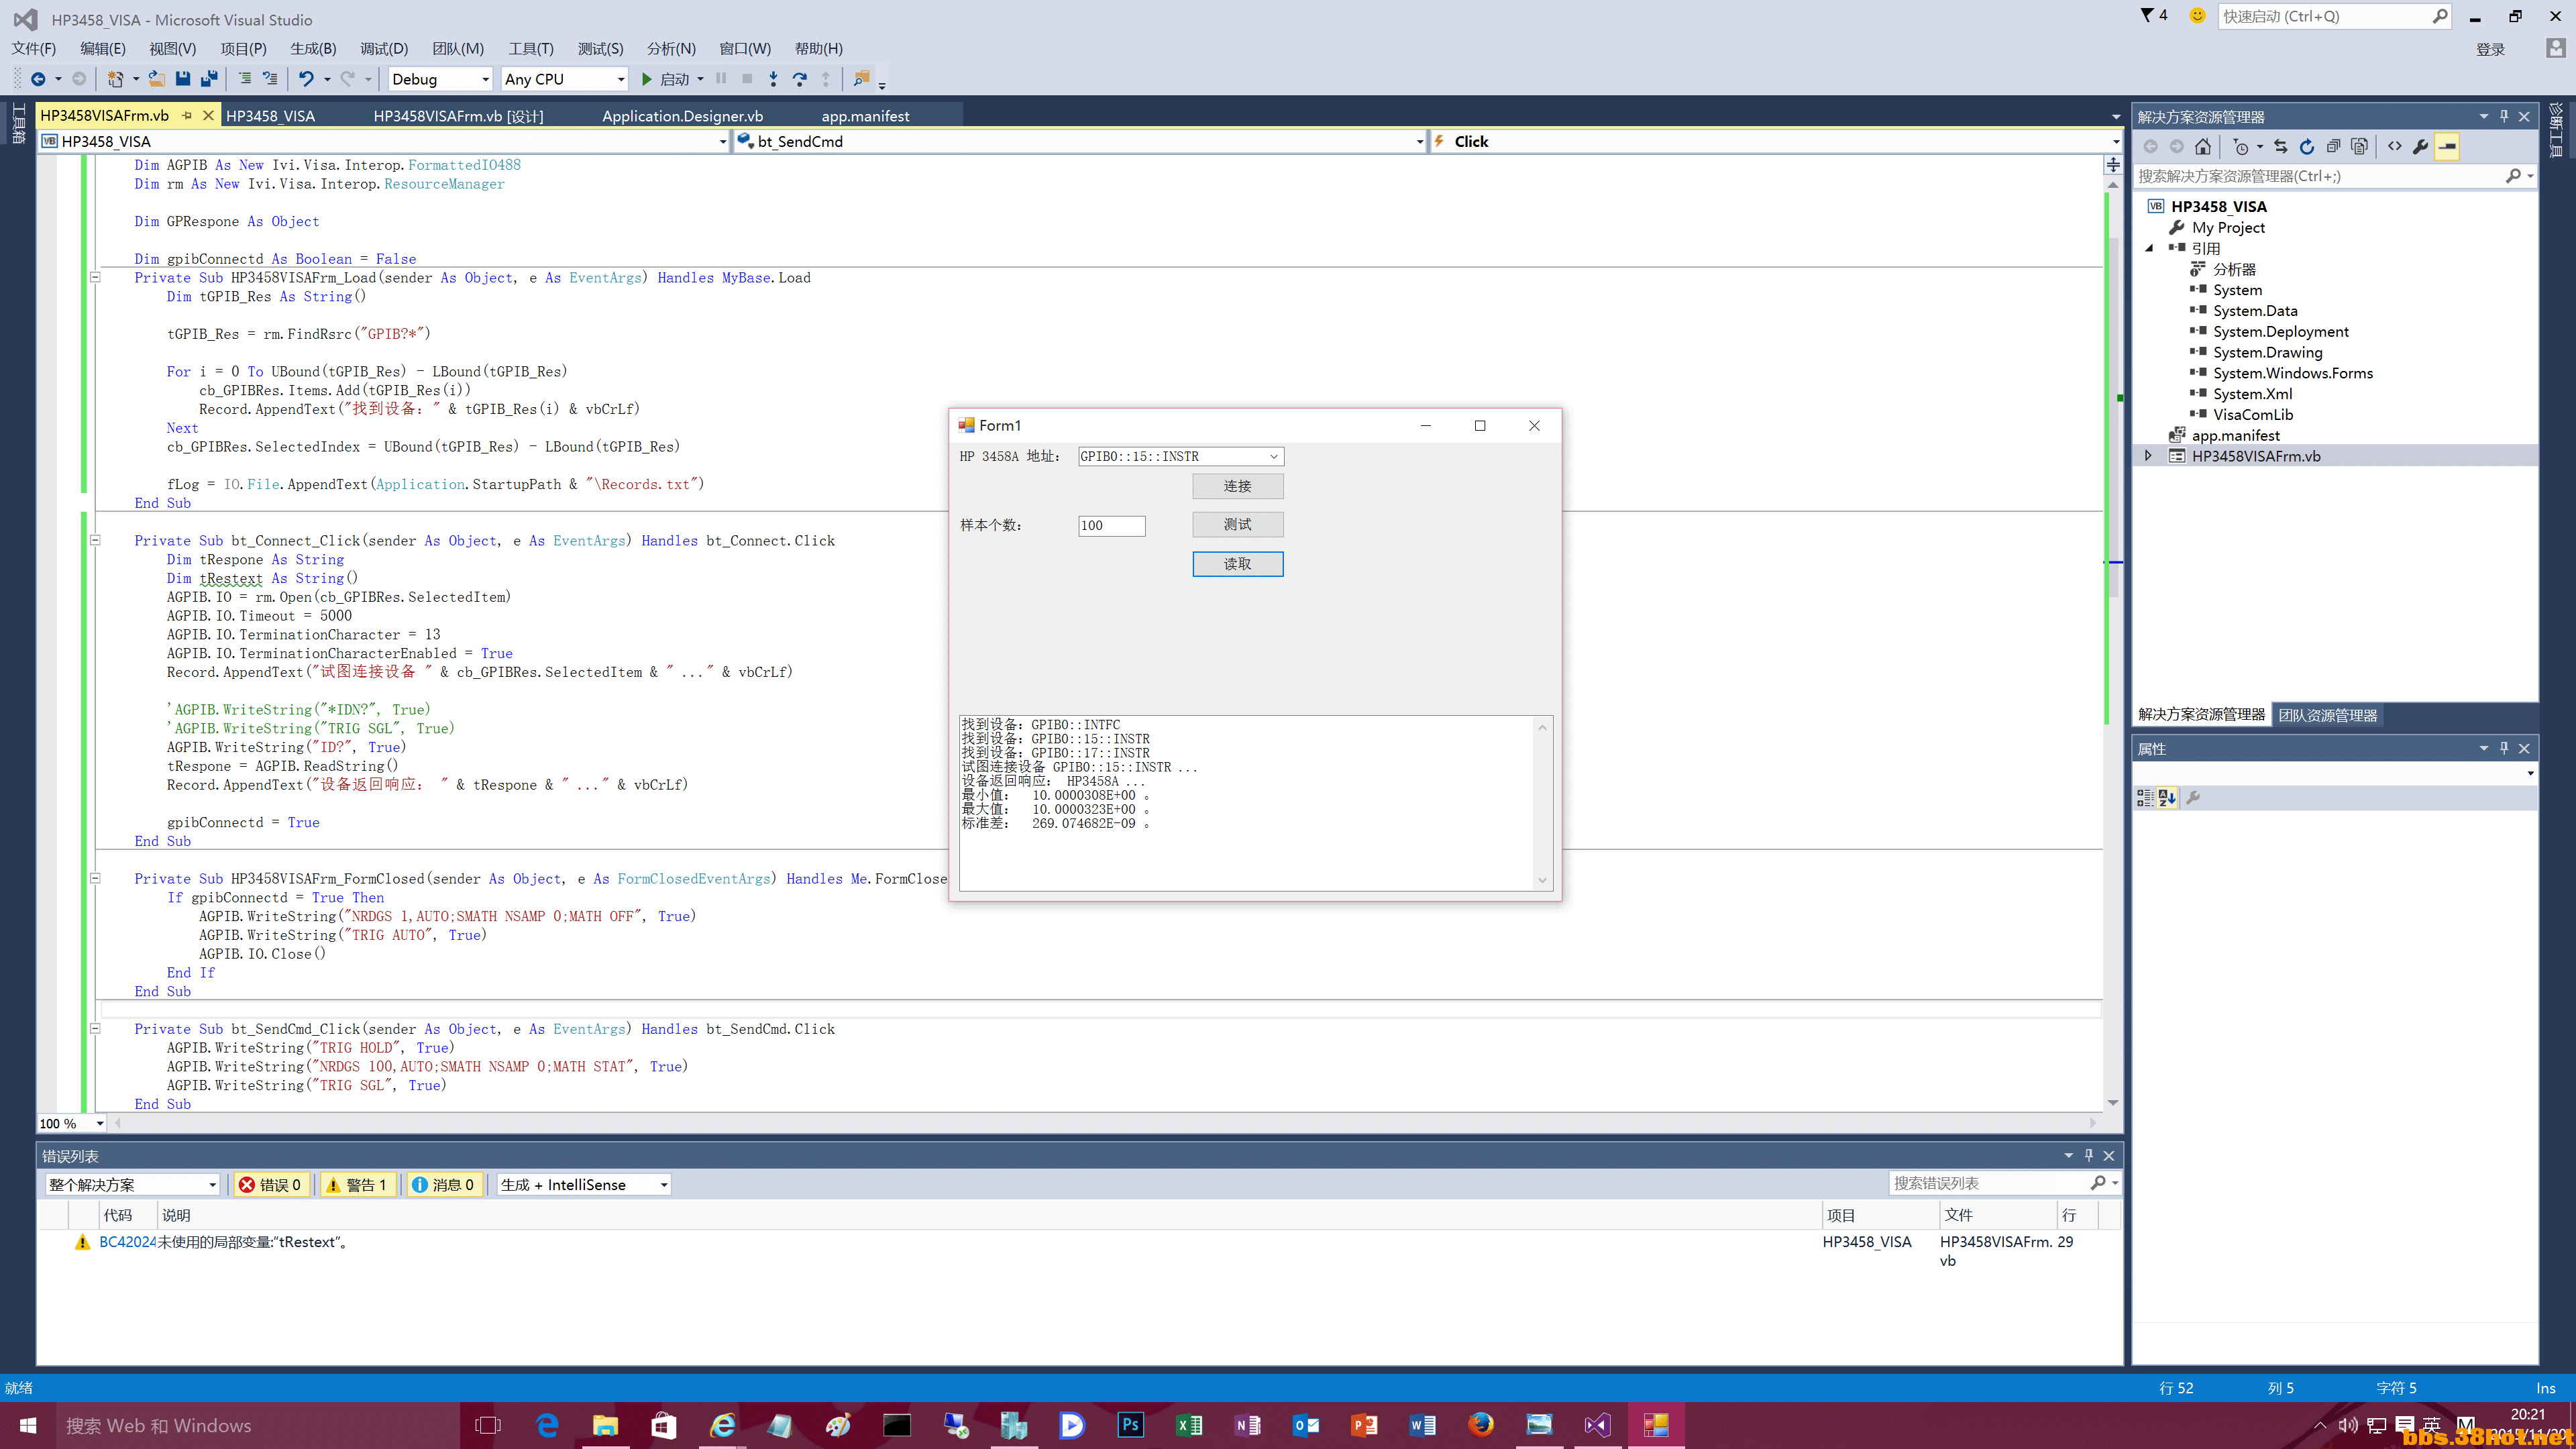Viewport: 2576px width, 1449px height.
Task: Click the Open File toolbar icon
Action: 157,79
